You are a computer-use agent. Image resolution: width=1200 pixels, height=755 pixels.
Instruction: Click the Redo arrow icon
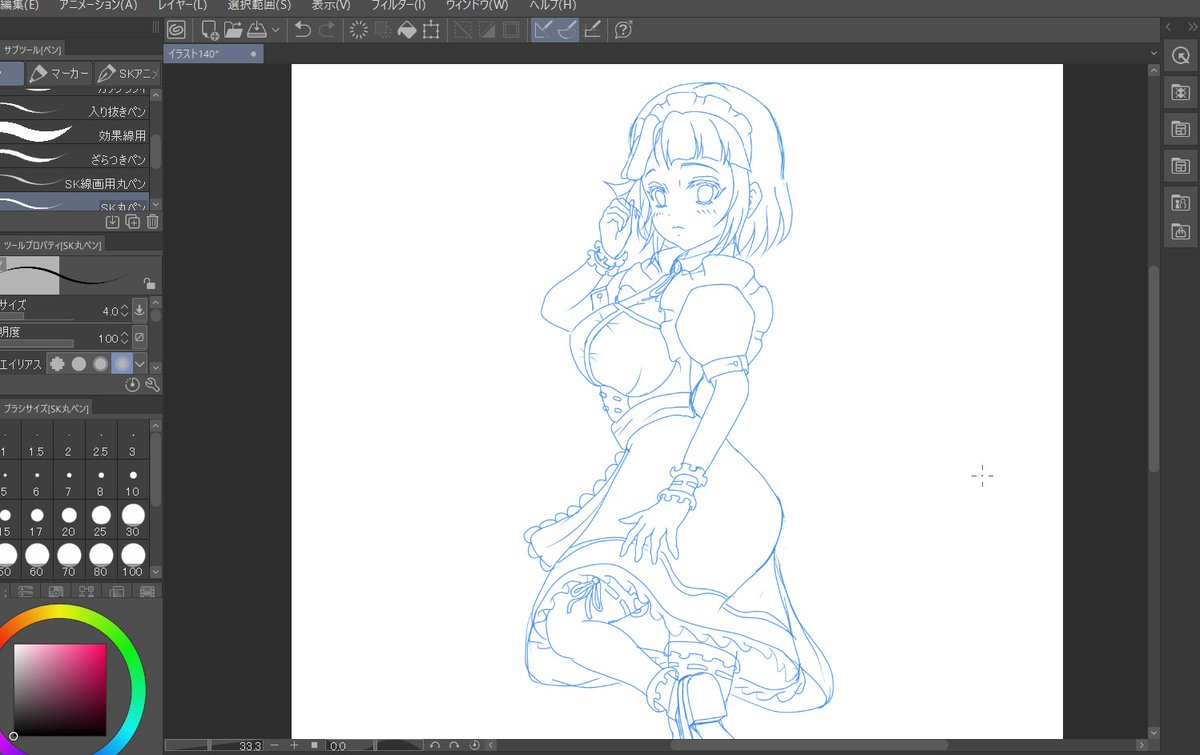point(327,30)
